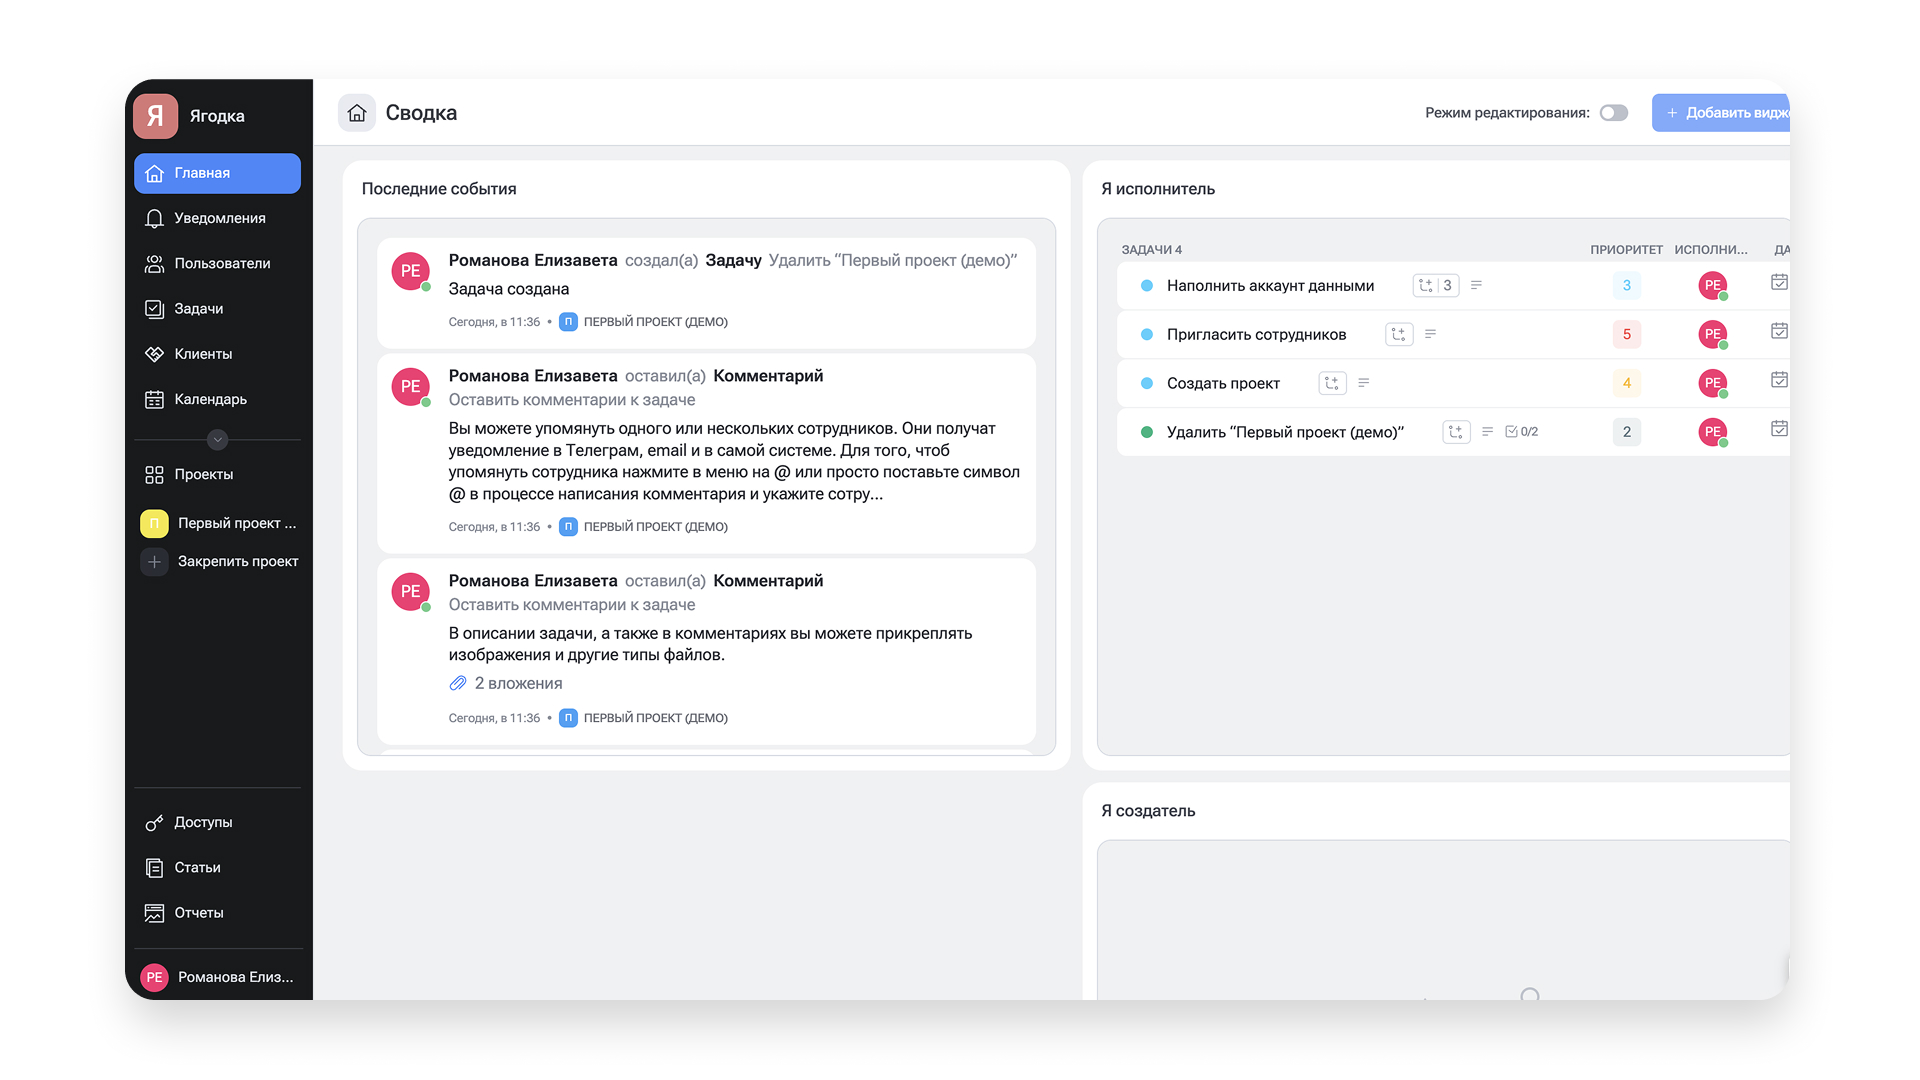Click checklist 0/2 on 'Удалить Первый проект'
The image size is (1920, 1080).
[1523, 431]
